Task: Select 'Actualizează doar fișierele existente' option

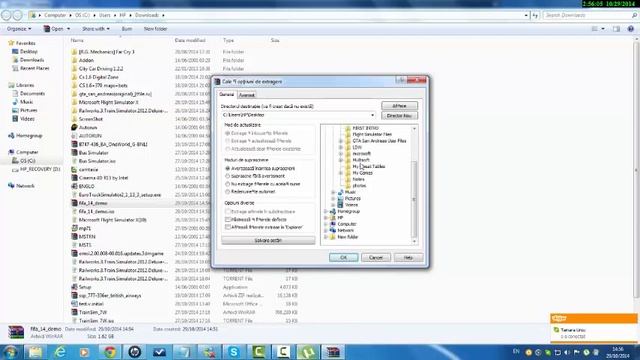Action: point(228,149)
